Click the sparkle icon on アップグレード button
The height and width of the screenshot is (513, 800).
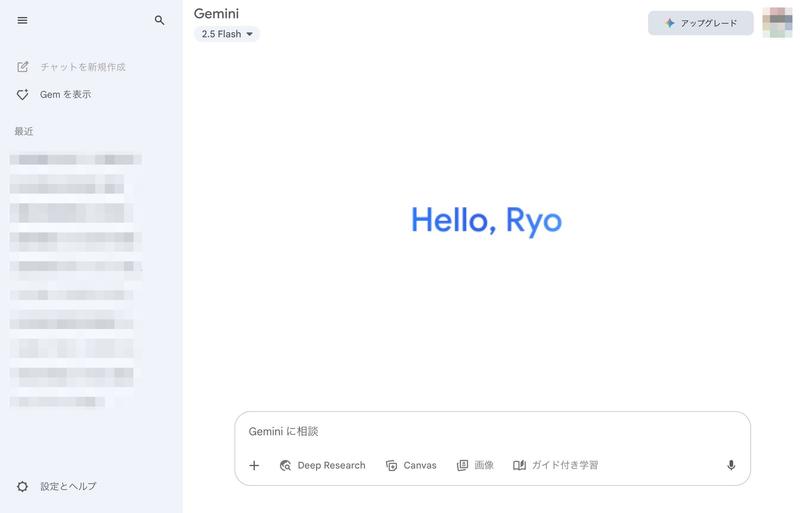pos(670,23)
